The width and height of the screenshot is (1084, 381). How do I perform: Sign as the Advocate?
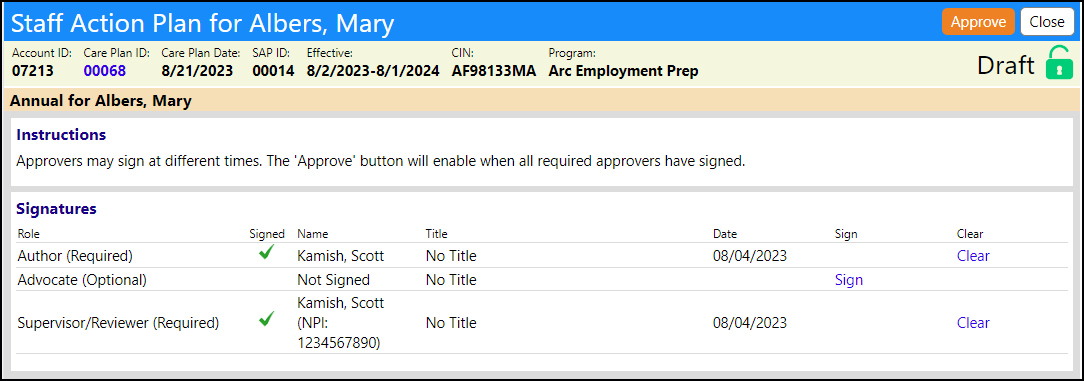point(849,280)
